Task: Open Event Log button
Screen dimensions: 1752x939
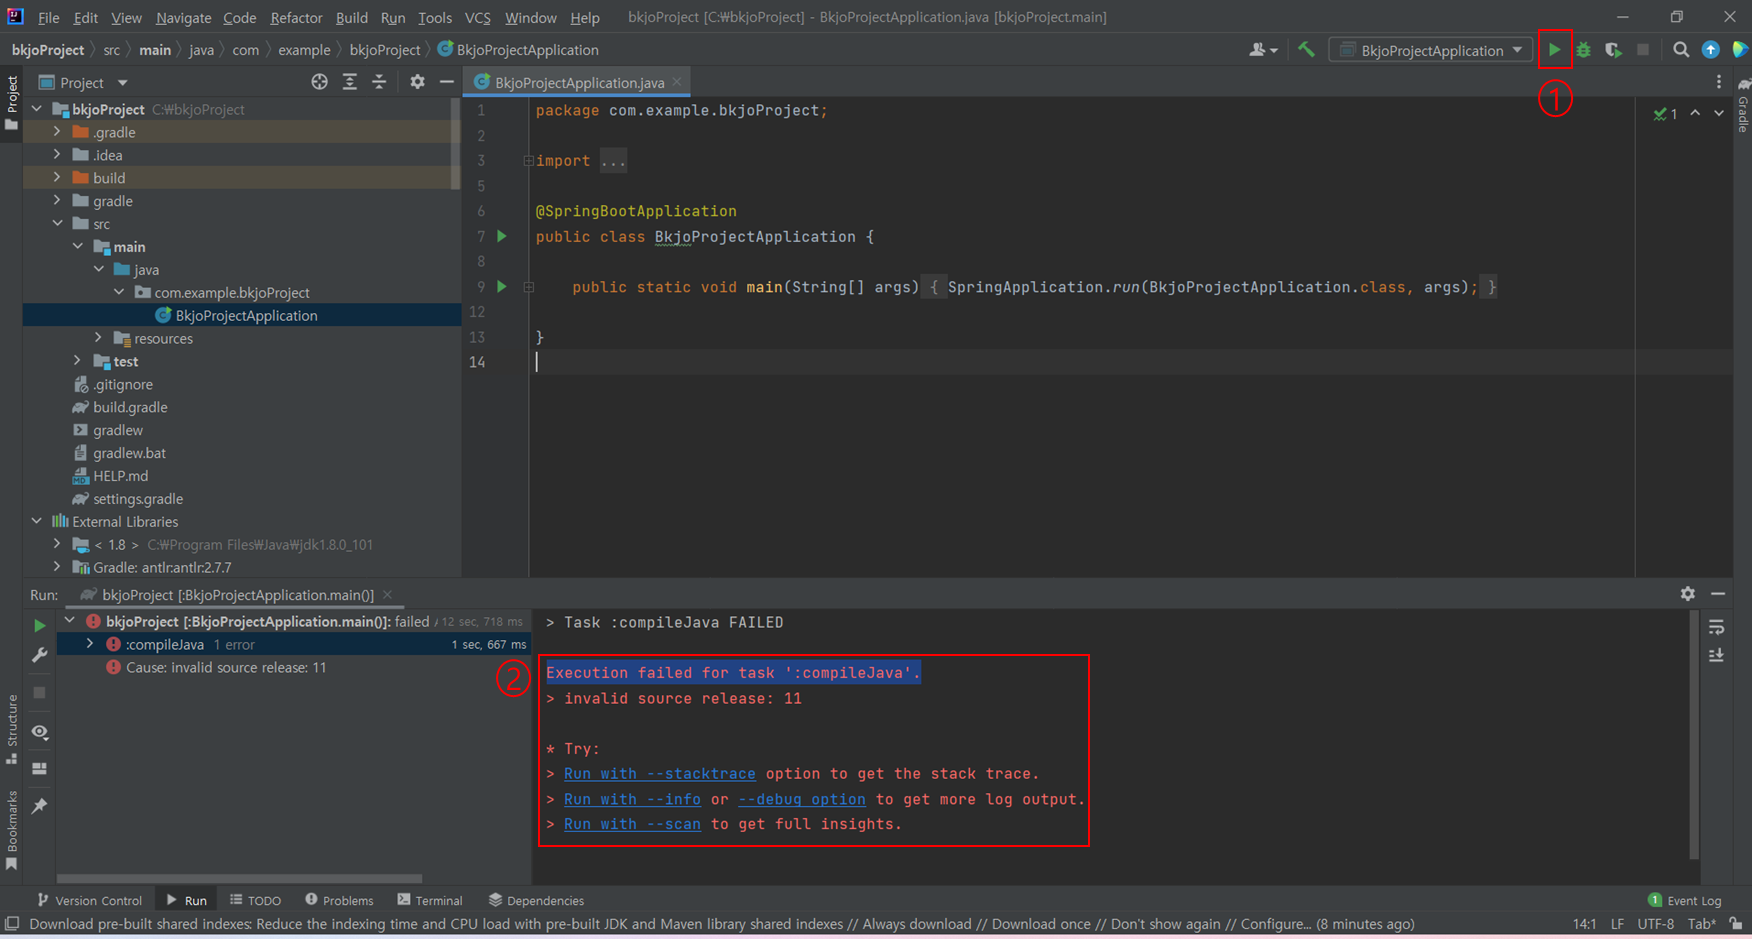Action: tap(1685, 900)
